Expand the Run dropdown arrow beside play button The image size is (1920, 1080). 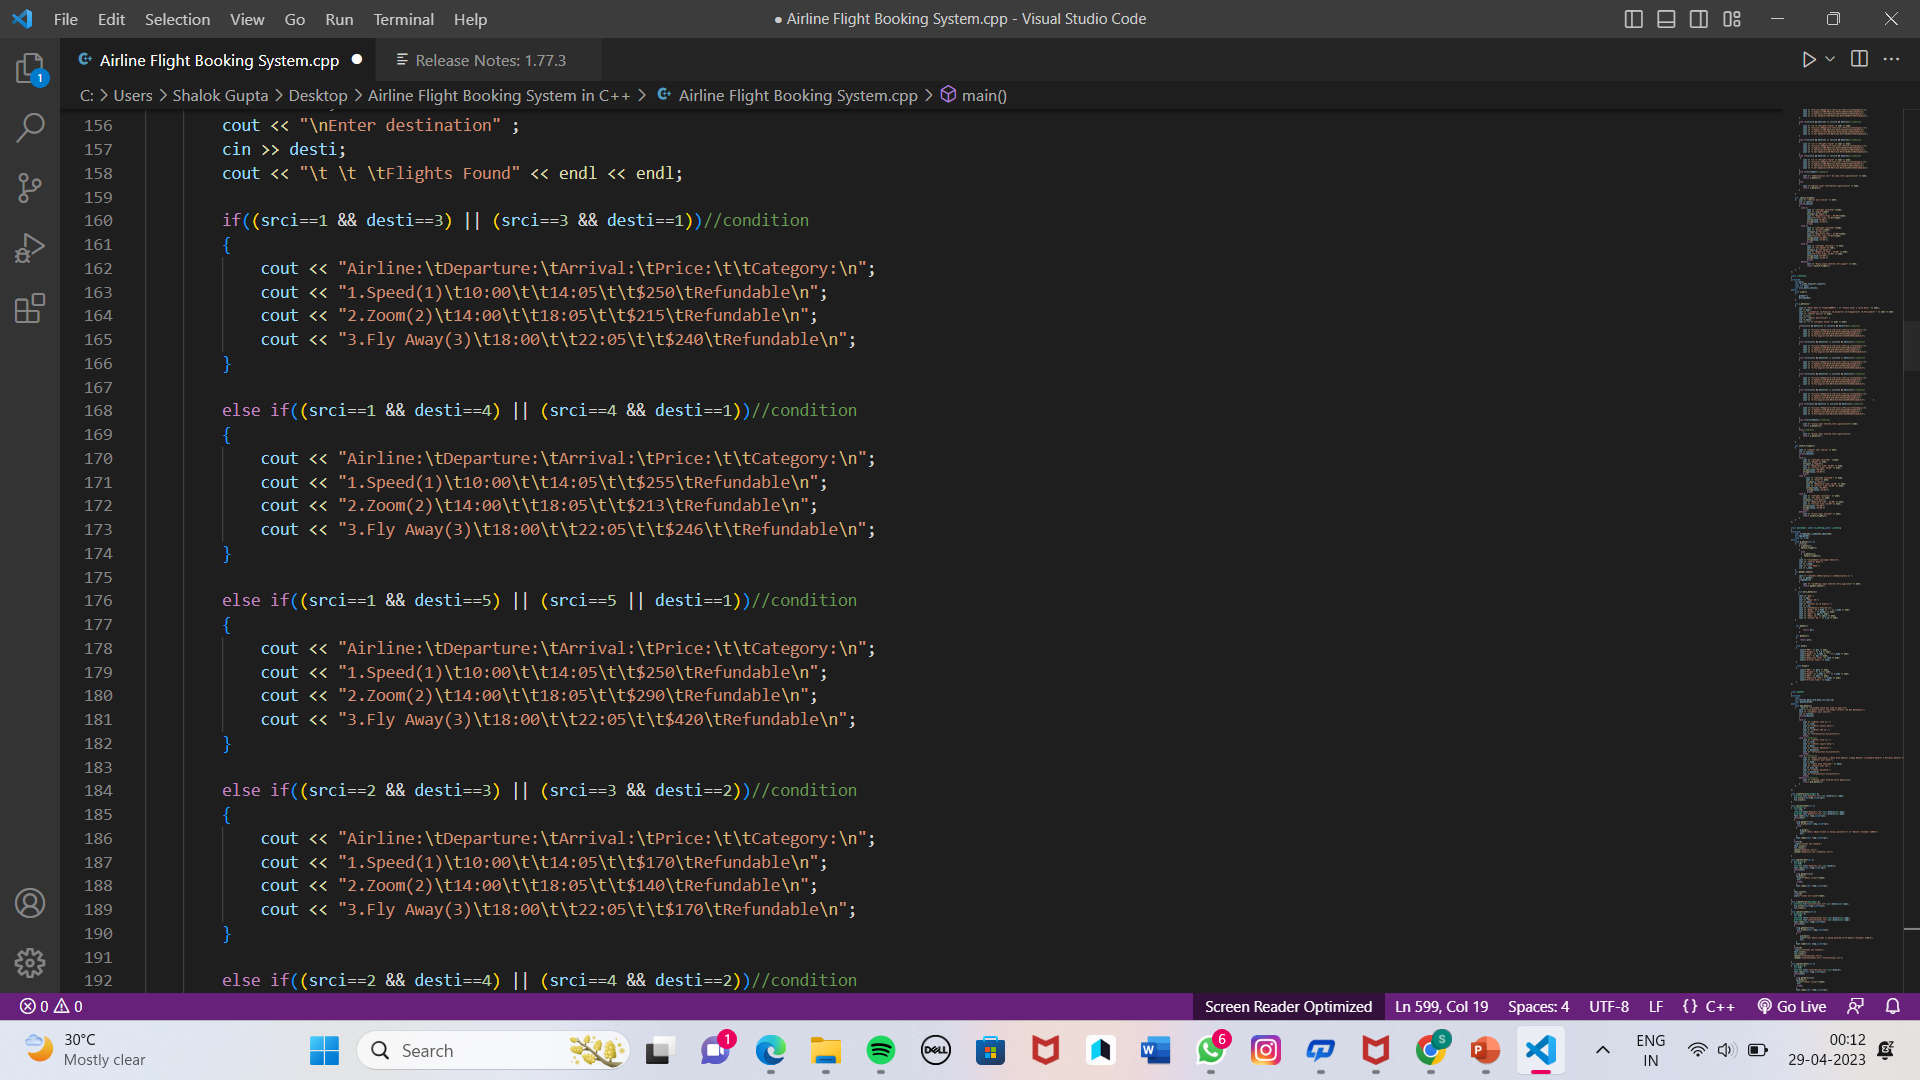[x=1830, y=59]
